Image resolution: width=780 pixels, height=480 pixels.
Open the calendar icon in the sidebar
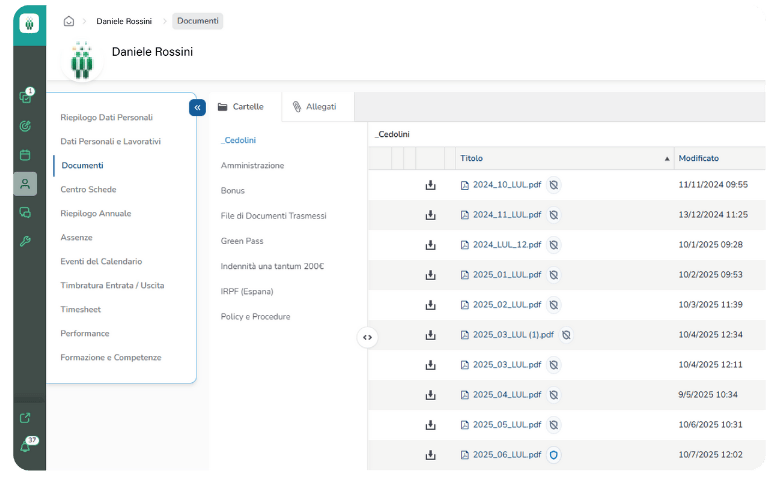click(25, 155)
